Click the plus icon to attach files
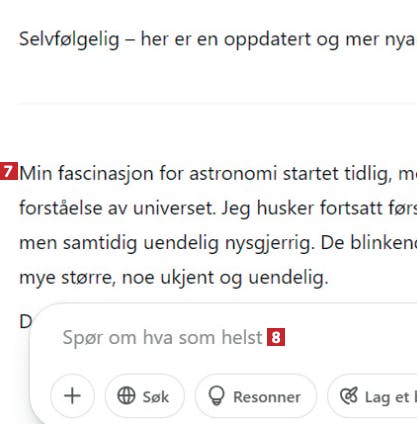Image resolution: width=417 pixels, height=424 pixels. point(72,396)
